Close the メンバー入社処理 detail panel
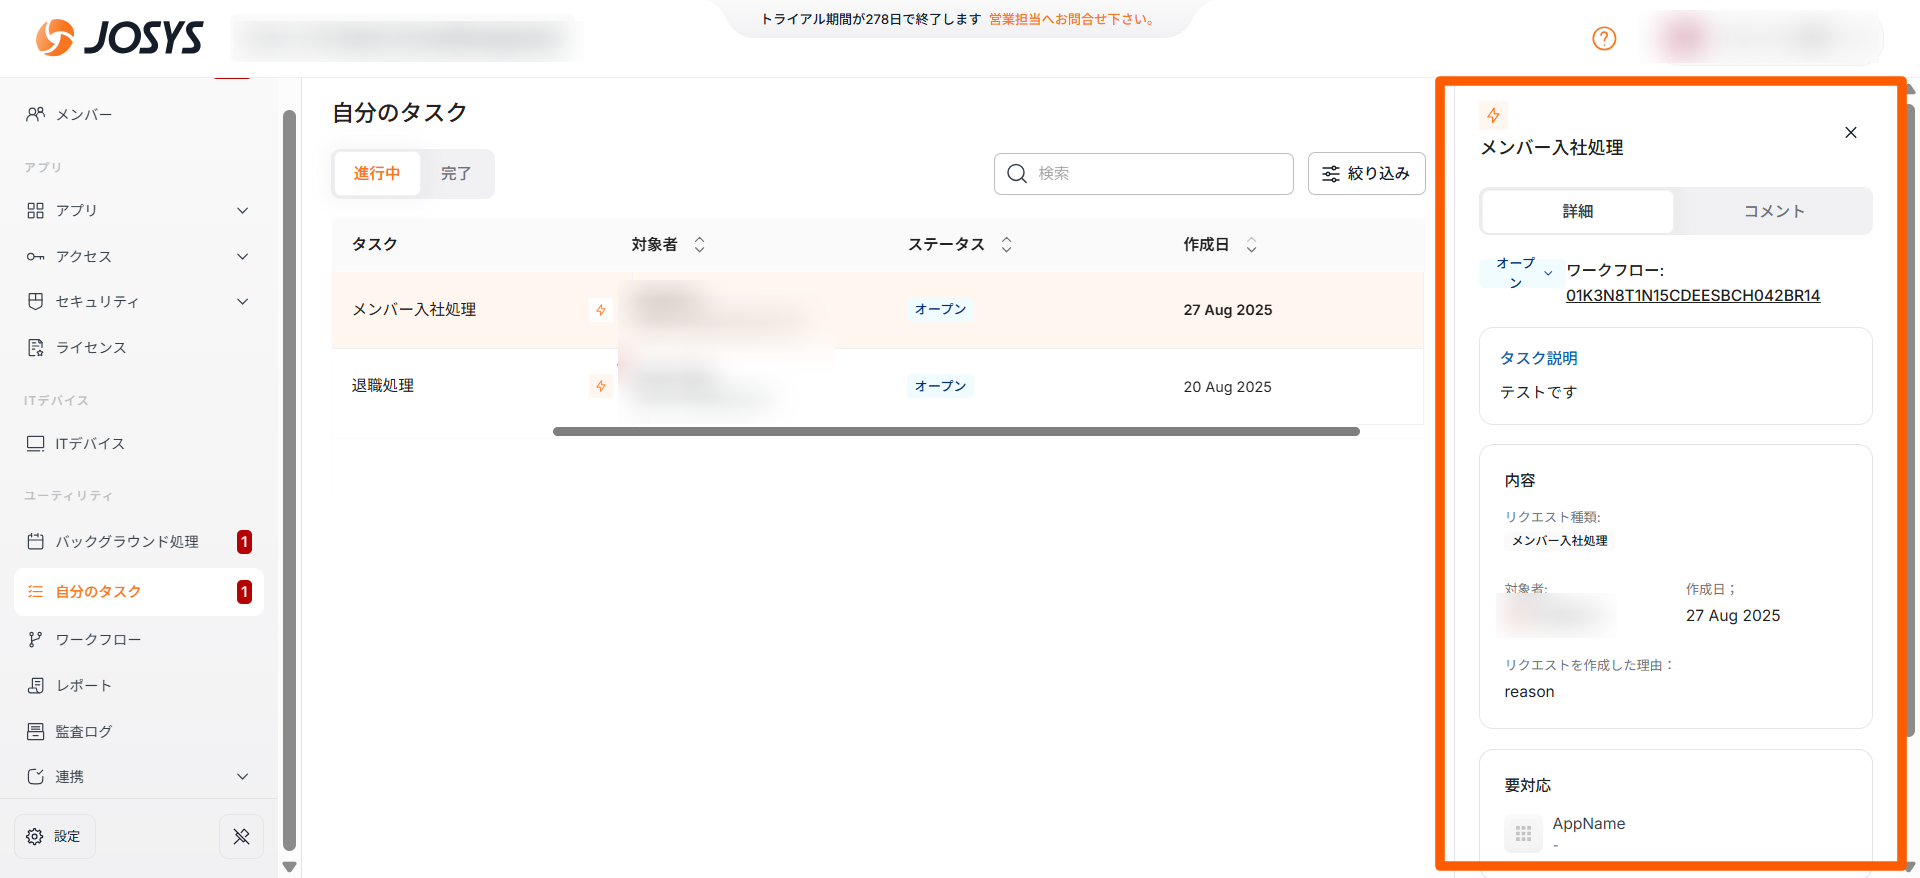Screen dimensions: 1920x878 1850,132
